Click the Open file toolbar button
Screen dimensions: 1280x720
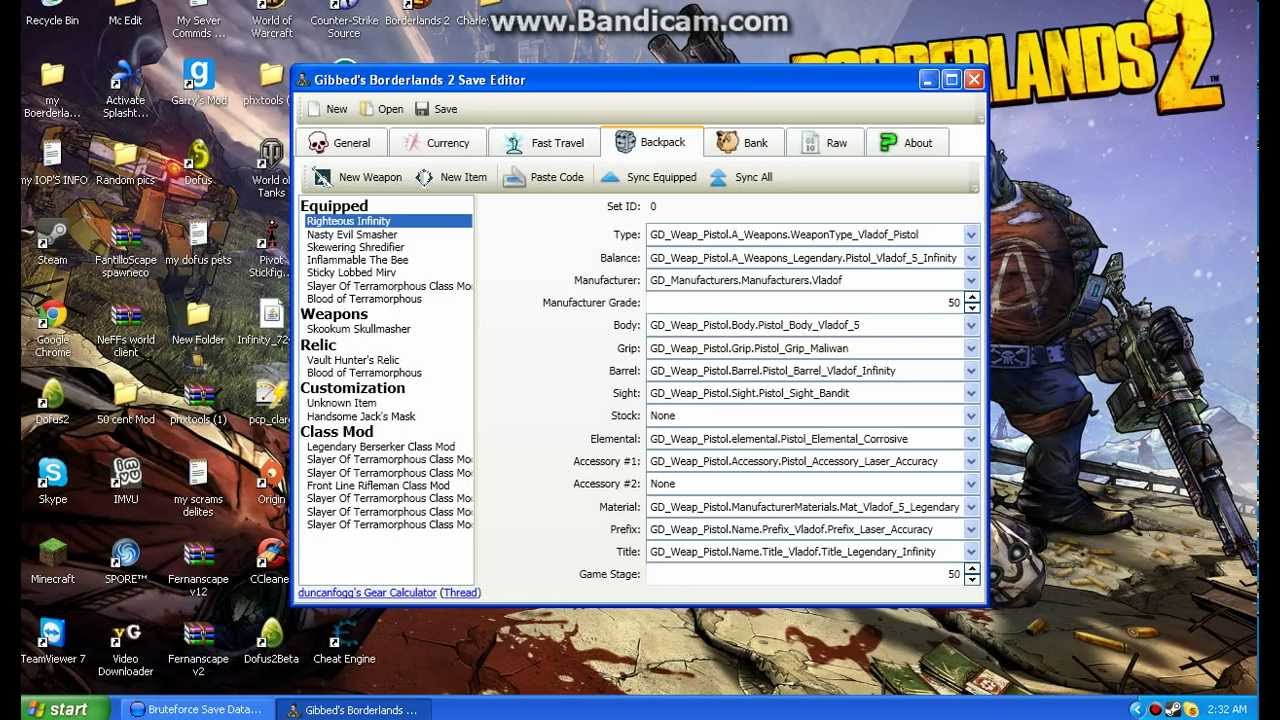coord(382,109)
